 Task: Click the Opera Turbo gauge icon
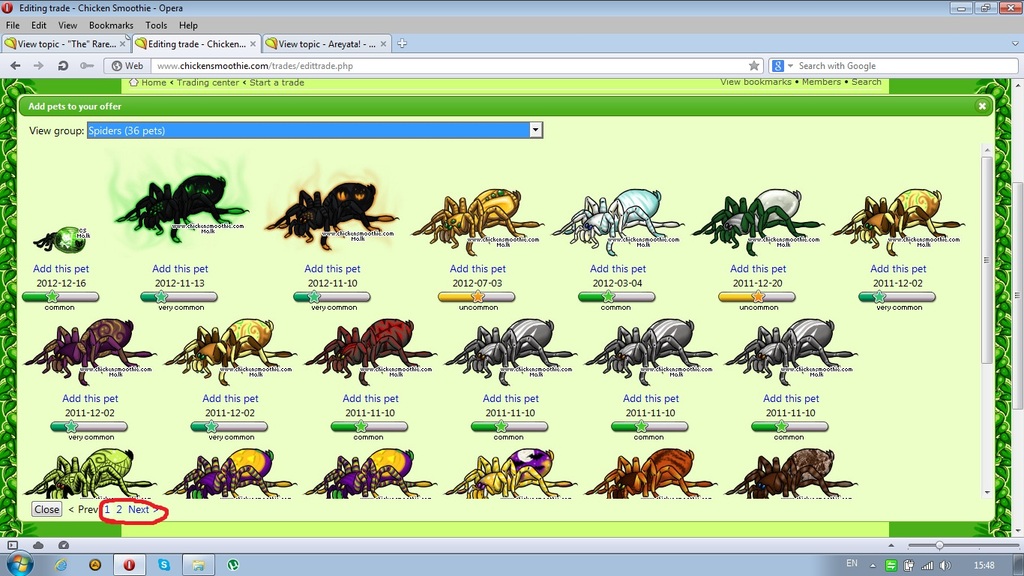click(63, 545)
